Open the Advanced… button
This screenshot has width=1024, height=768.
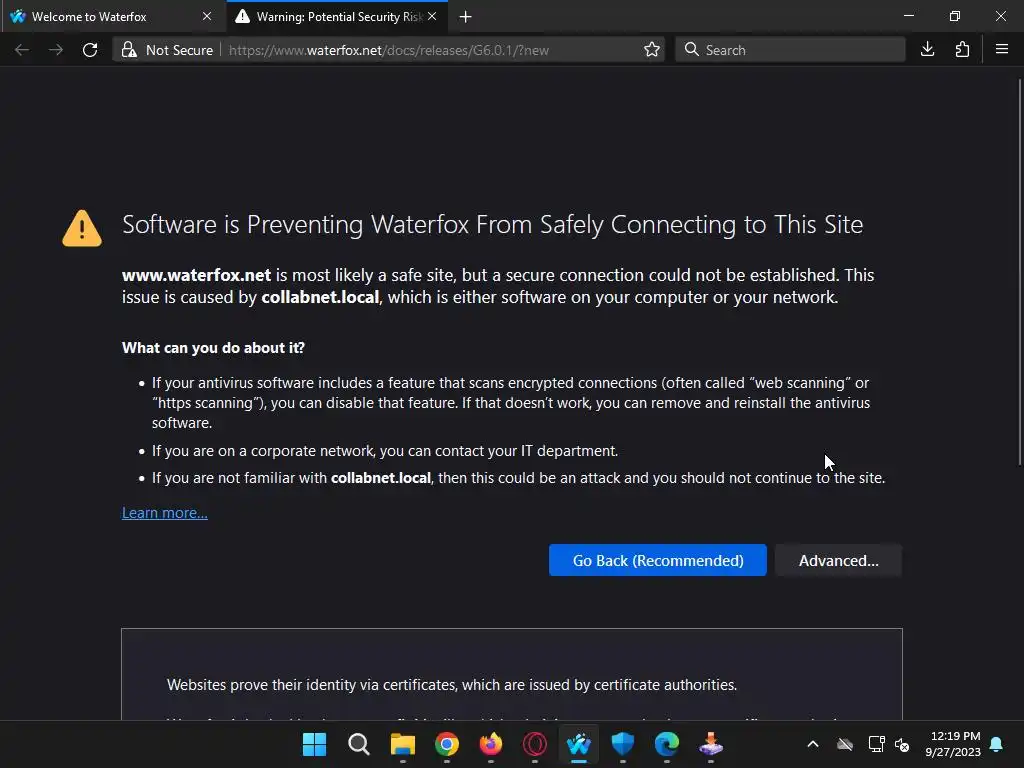point(839,560)
